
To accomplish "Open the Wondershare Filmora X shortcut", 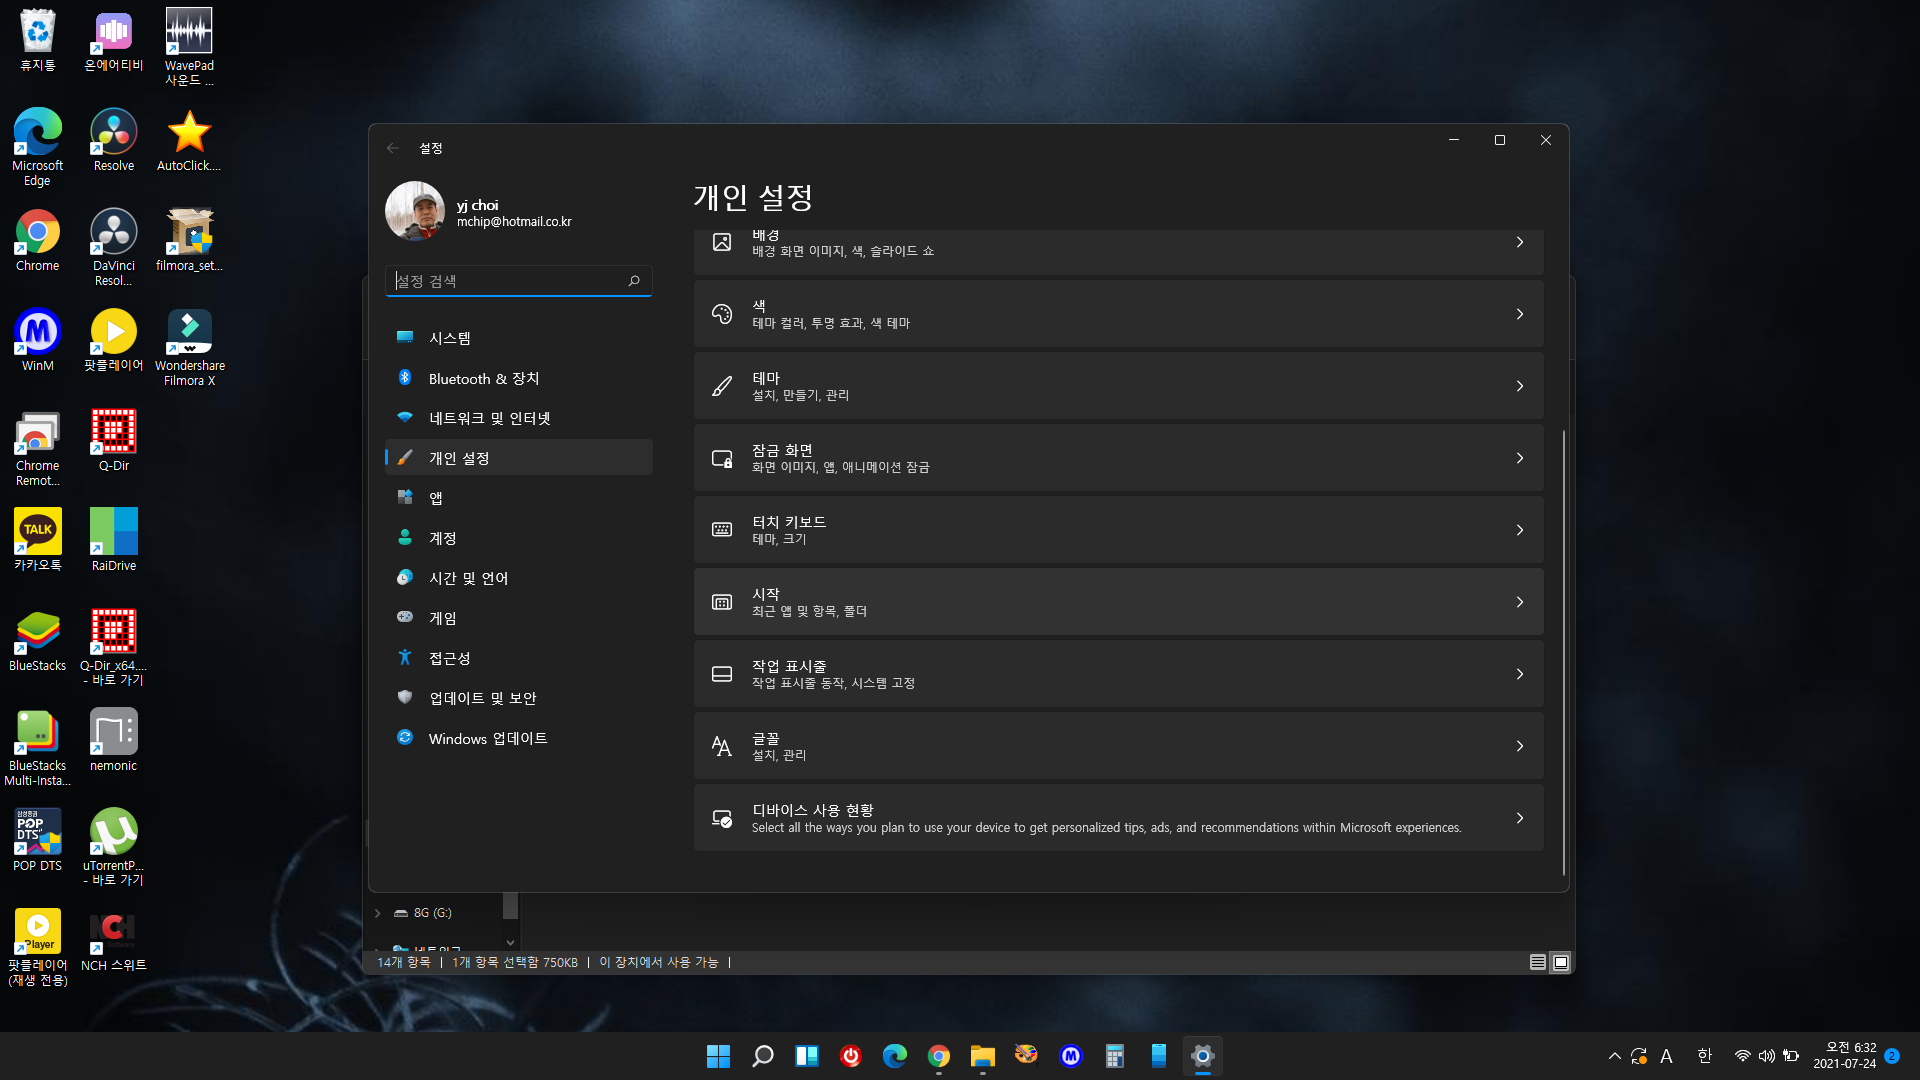I will tap(189, 333).
